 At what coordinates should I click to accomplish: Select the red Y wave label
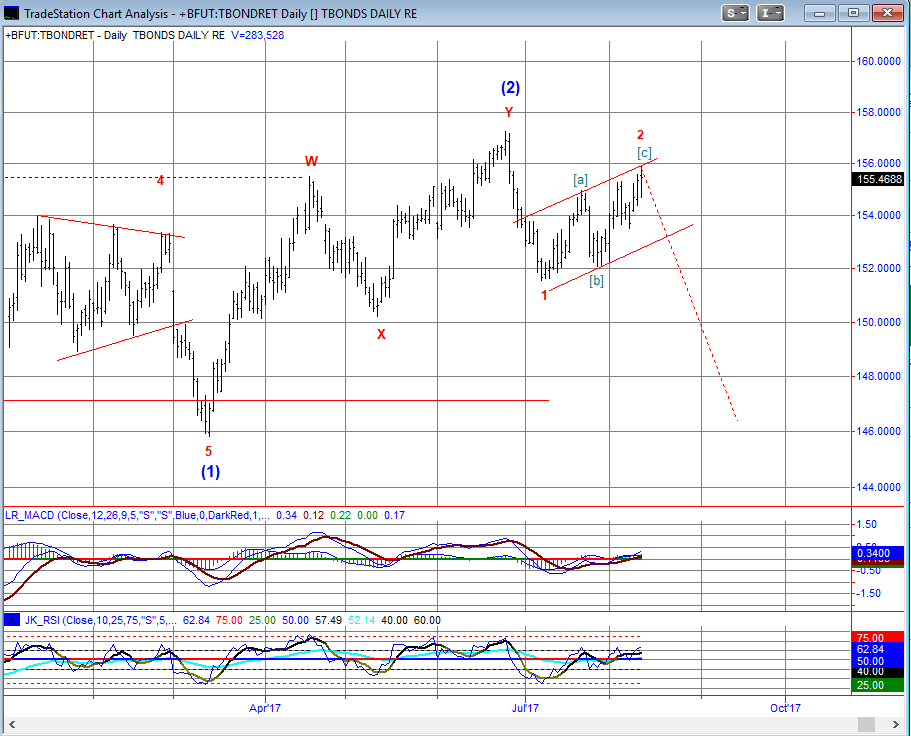pos(509,112)
